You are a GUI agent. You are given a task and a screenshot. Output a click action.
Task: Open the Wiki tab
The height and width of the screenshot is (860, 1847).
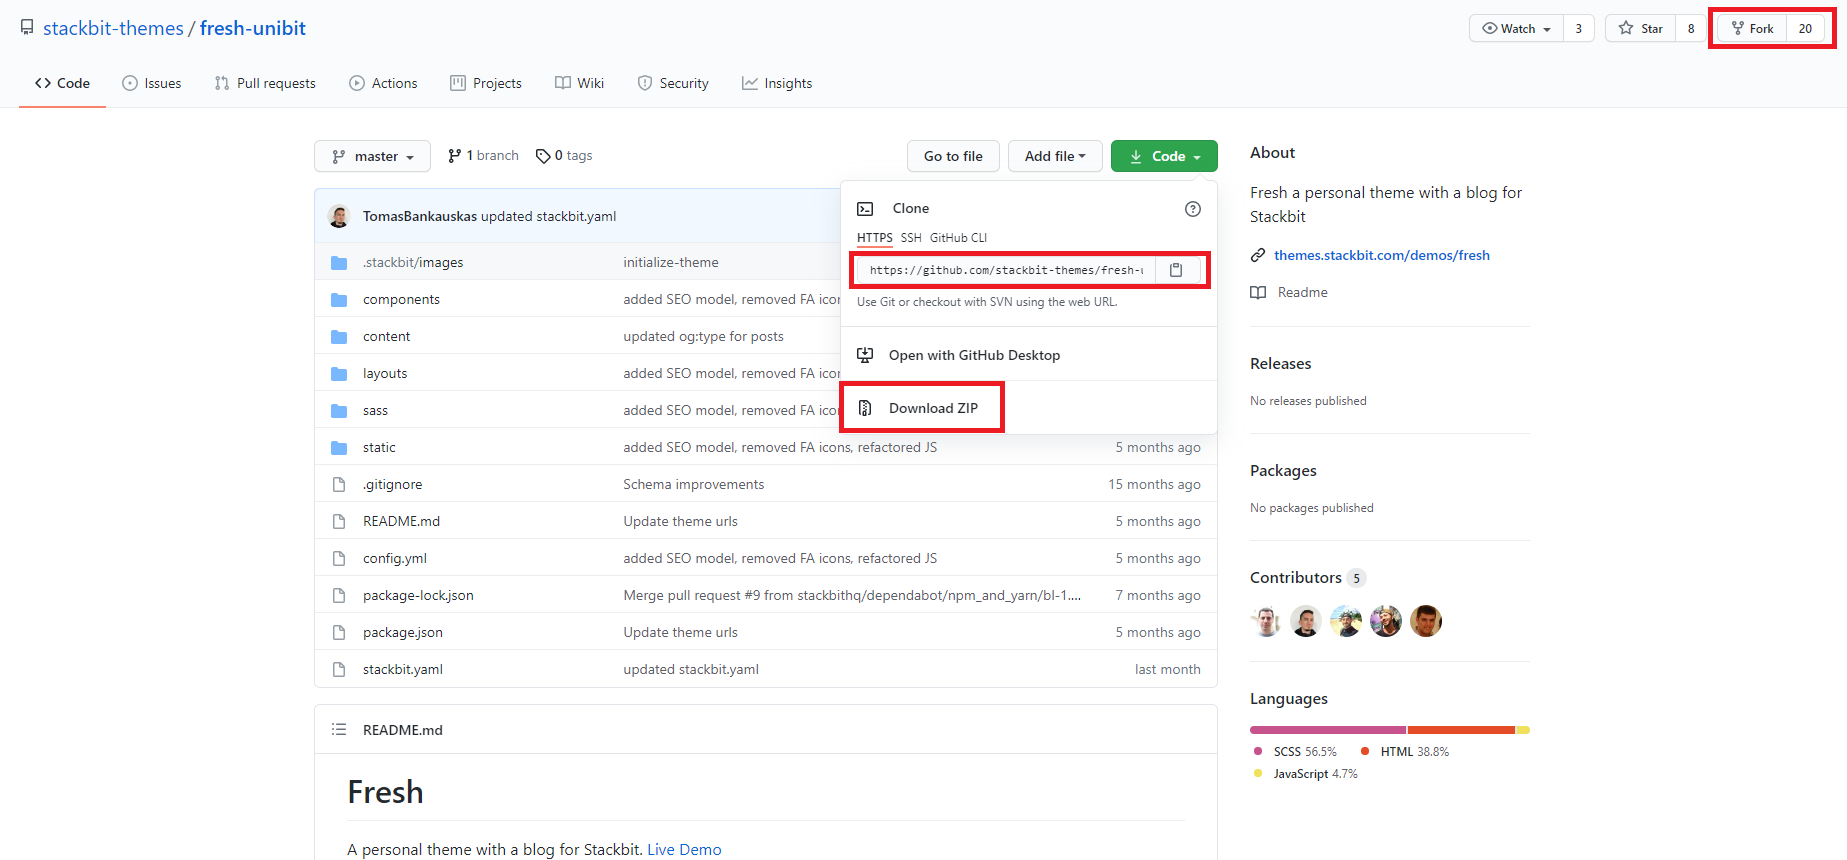[580, 83]
